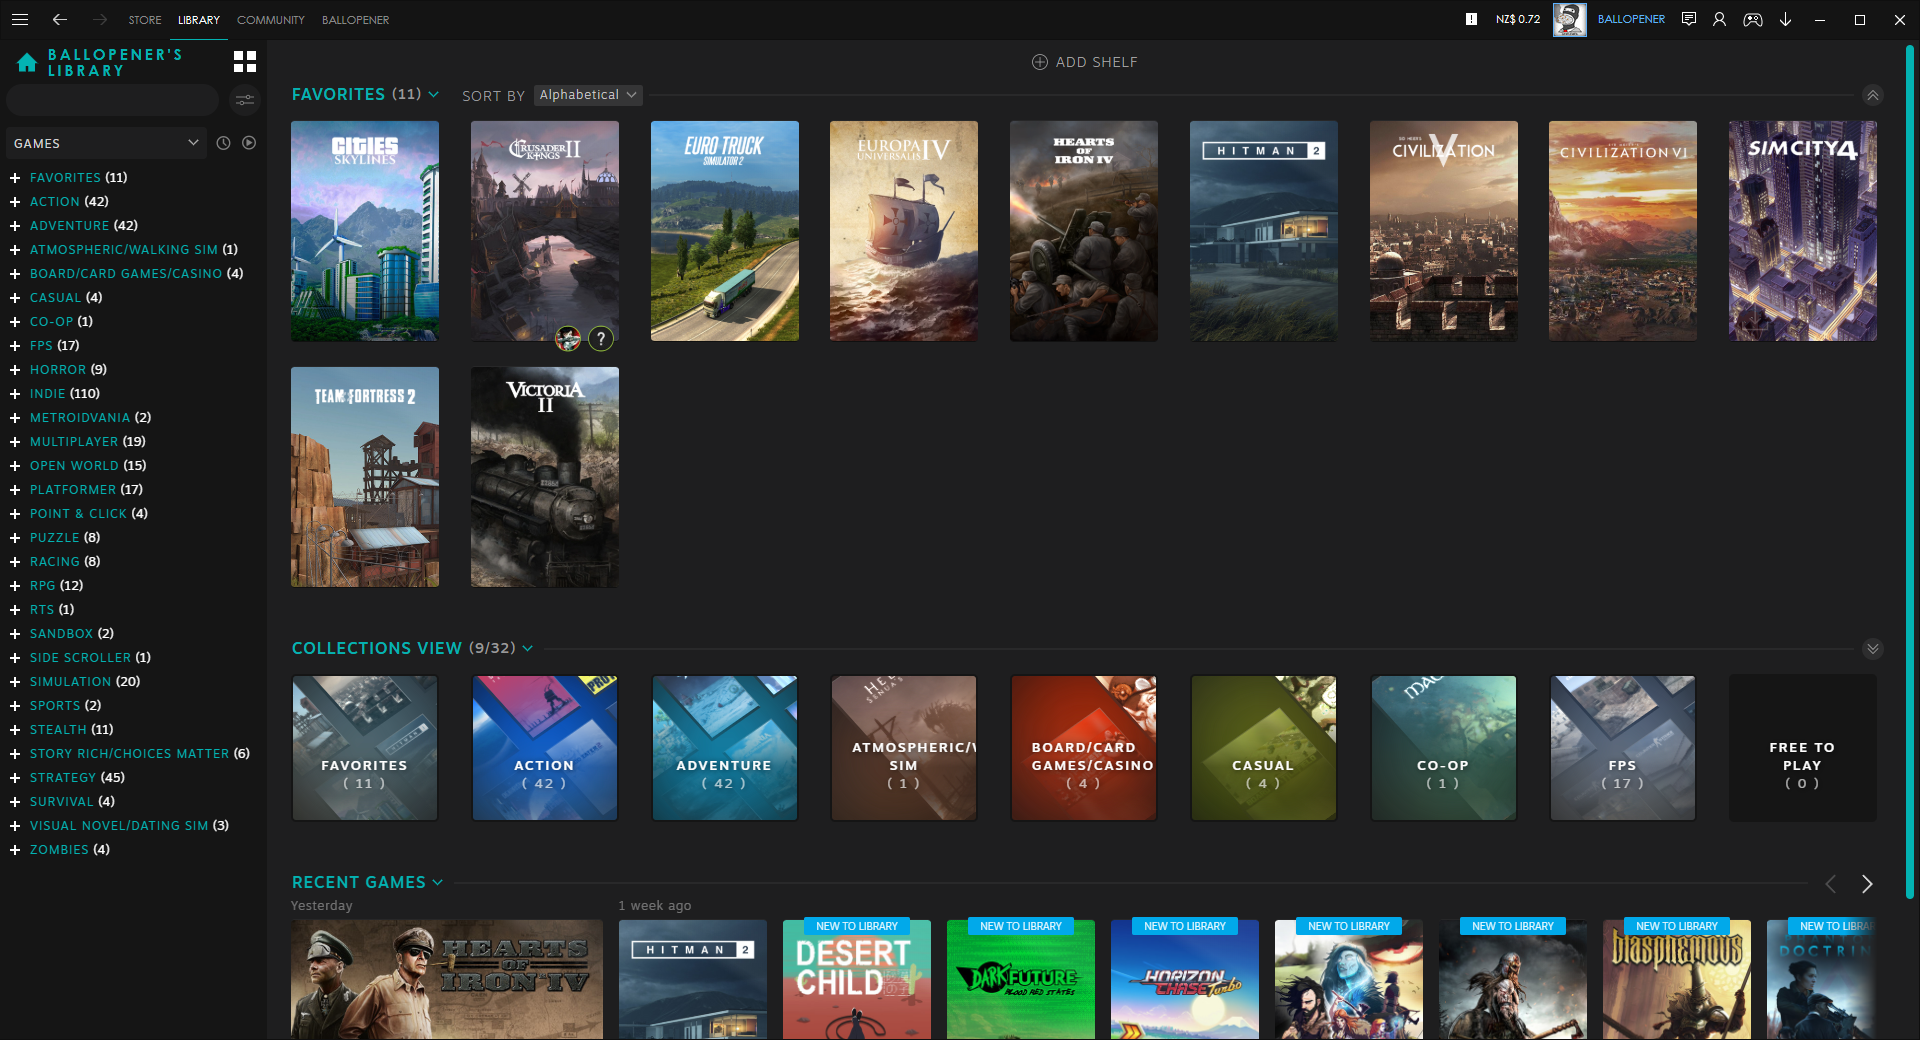Open the Library tab
The width and height of the screenshot is (1920, 1040).
[199, 20]
